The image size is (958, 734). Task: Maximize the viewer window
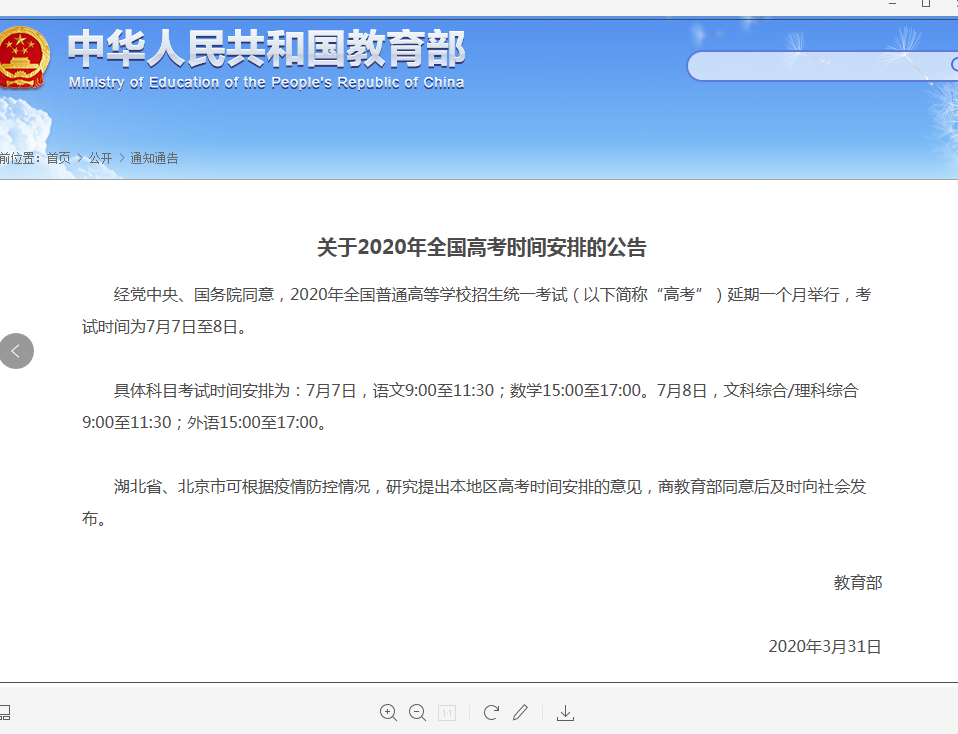click(x=926, y=5)
